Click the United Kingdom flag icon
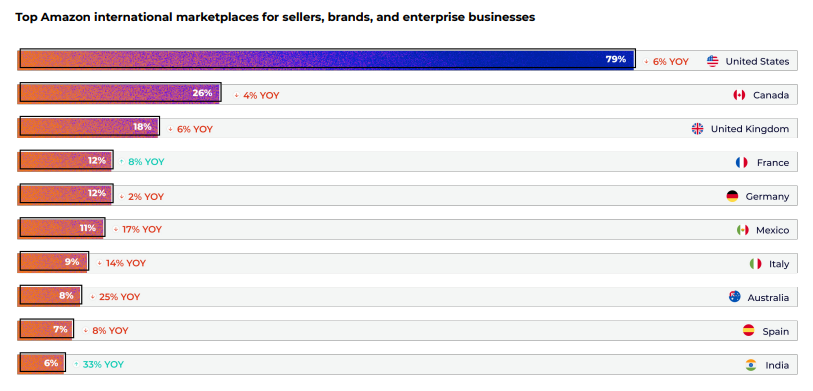Image resolution: width=813 pixels, height=391 pixels. [x=697, y=129]
